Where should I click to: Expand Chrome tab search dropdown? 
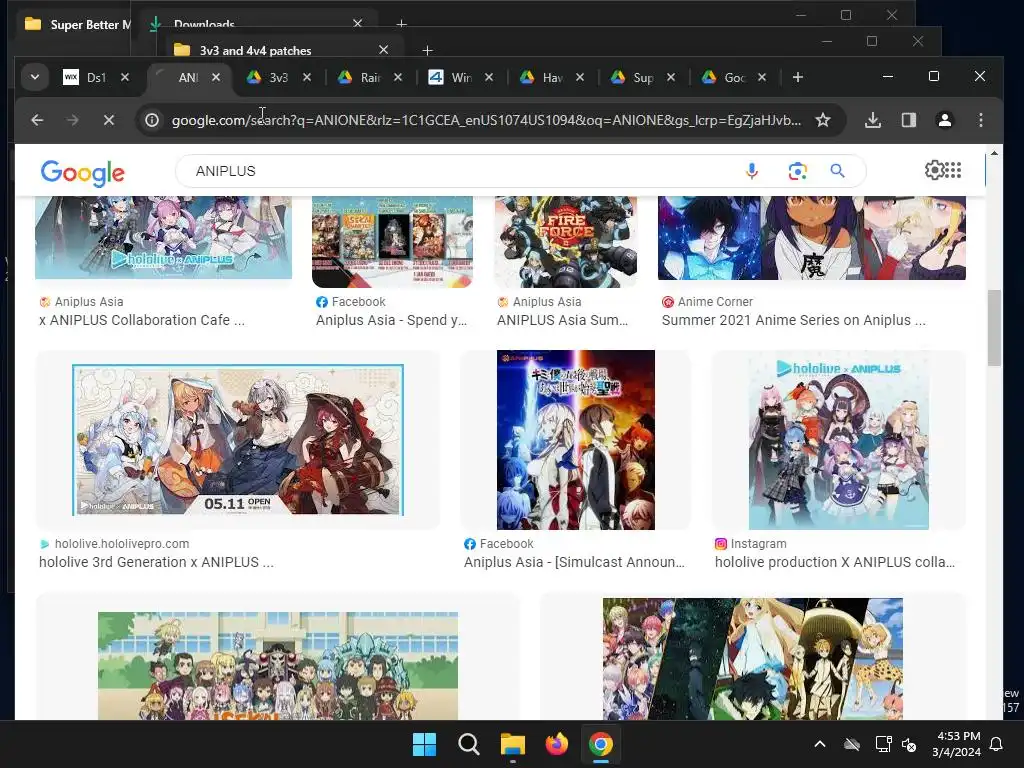click(35, 77)
